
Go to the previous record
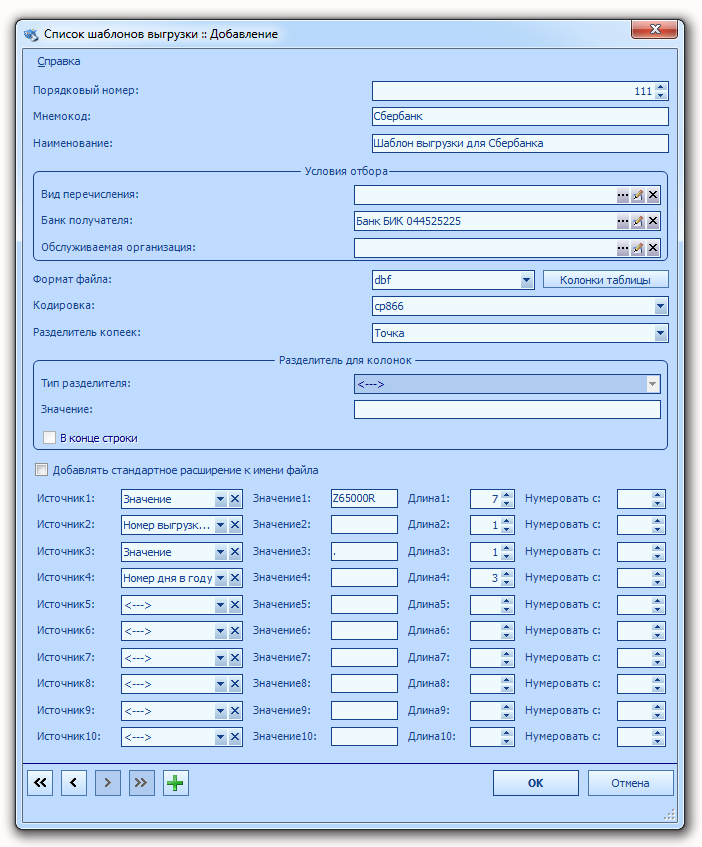pos(74,783)
